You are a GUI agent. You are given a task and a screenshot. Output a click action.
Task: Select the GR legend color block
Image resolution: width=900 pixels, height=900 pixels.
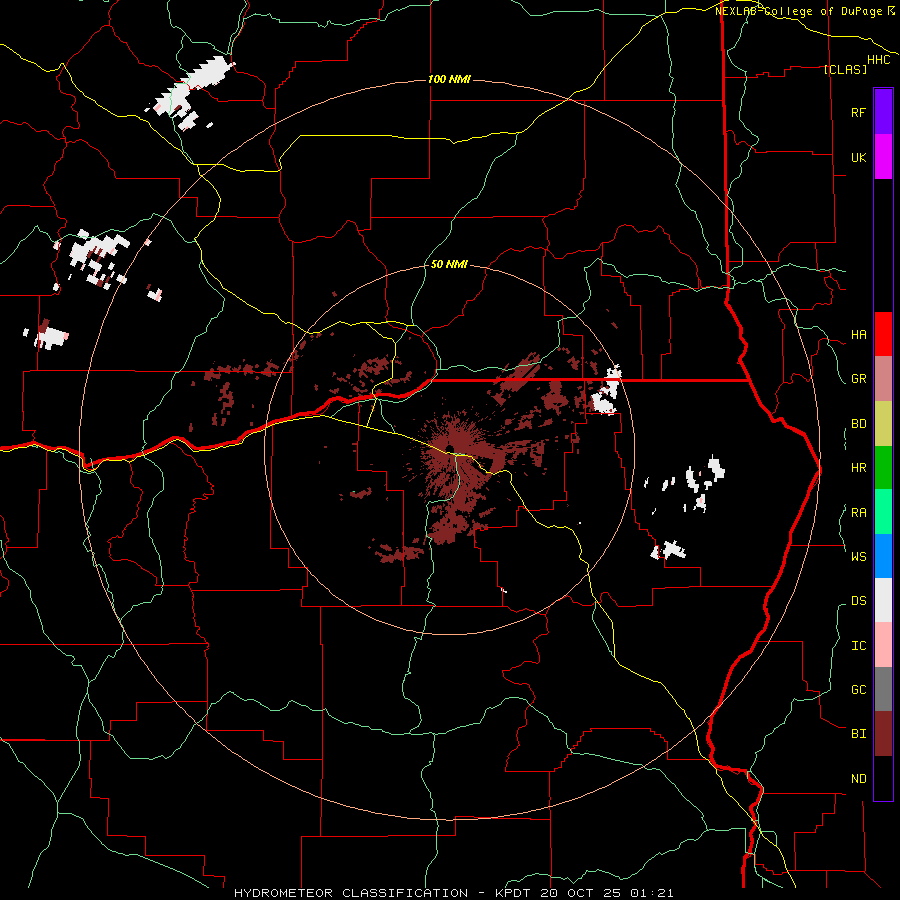pos(883,379)
